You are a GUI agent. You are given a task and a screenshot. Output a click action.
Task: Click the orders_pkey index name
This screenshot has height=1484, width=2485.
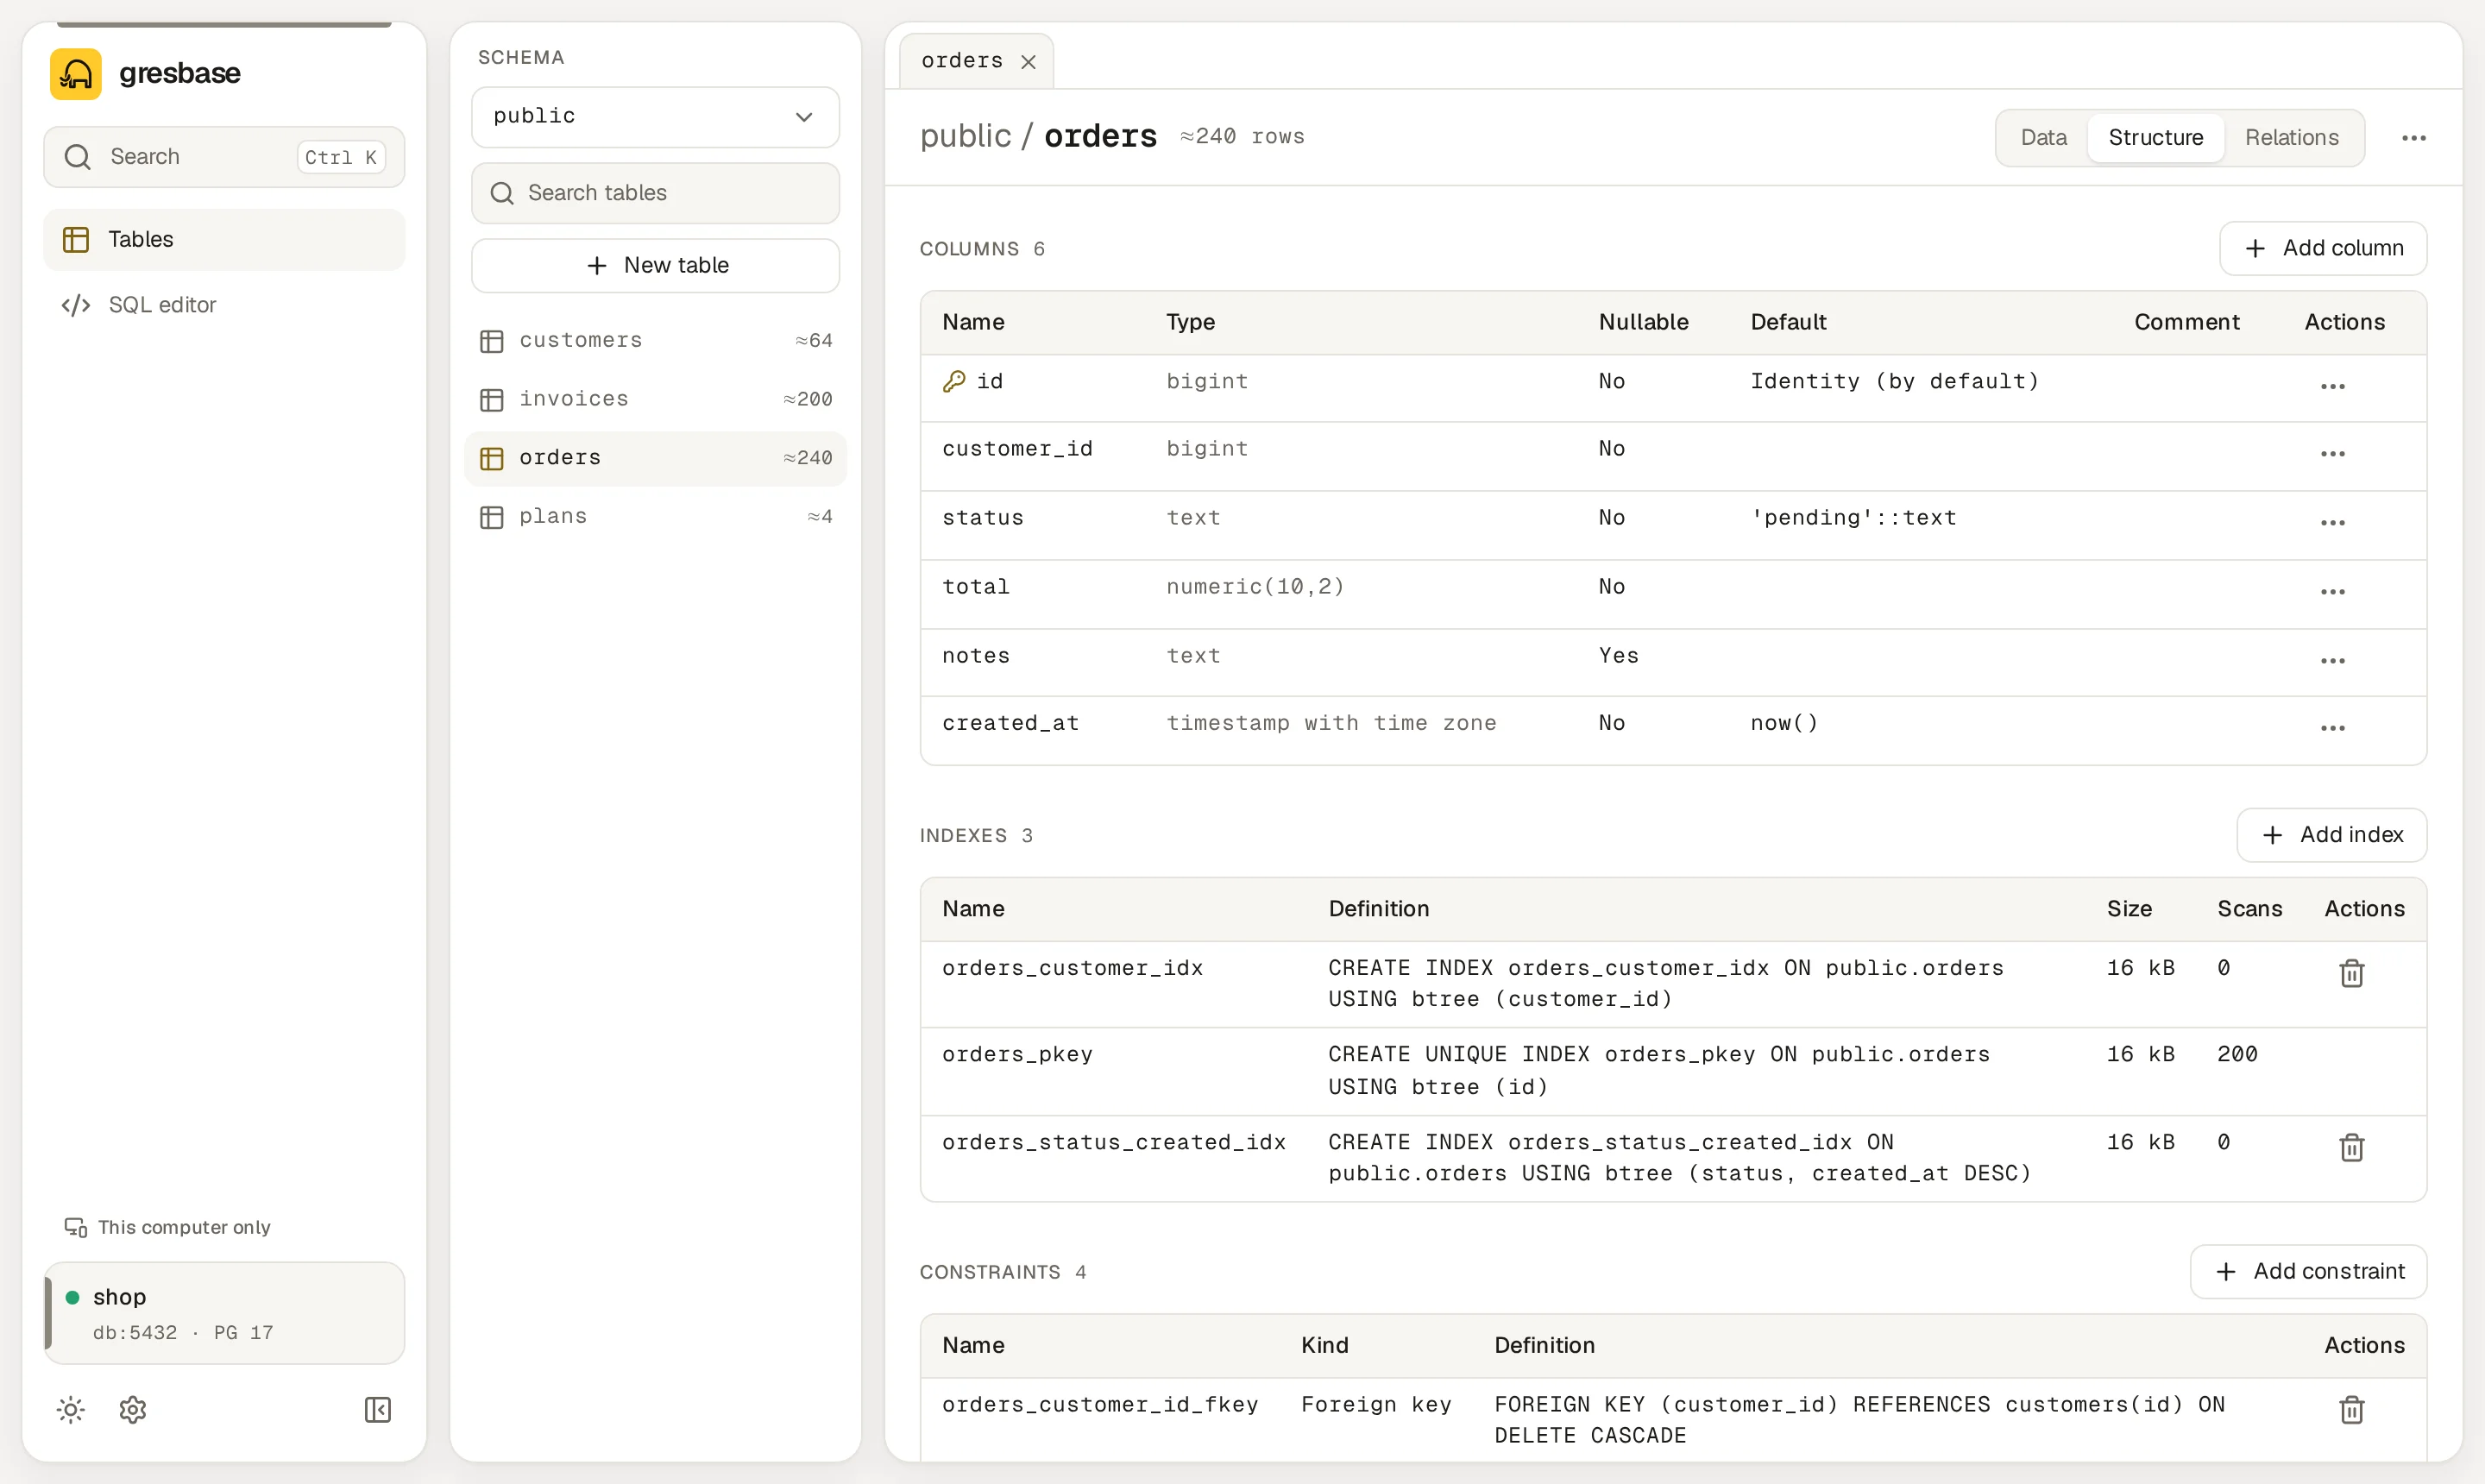coord(1017,1055)
